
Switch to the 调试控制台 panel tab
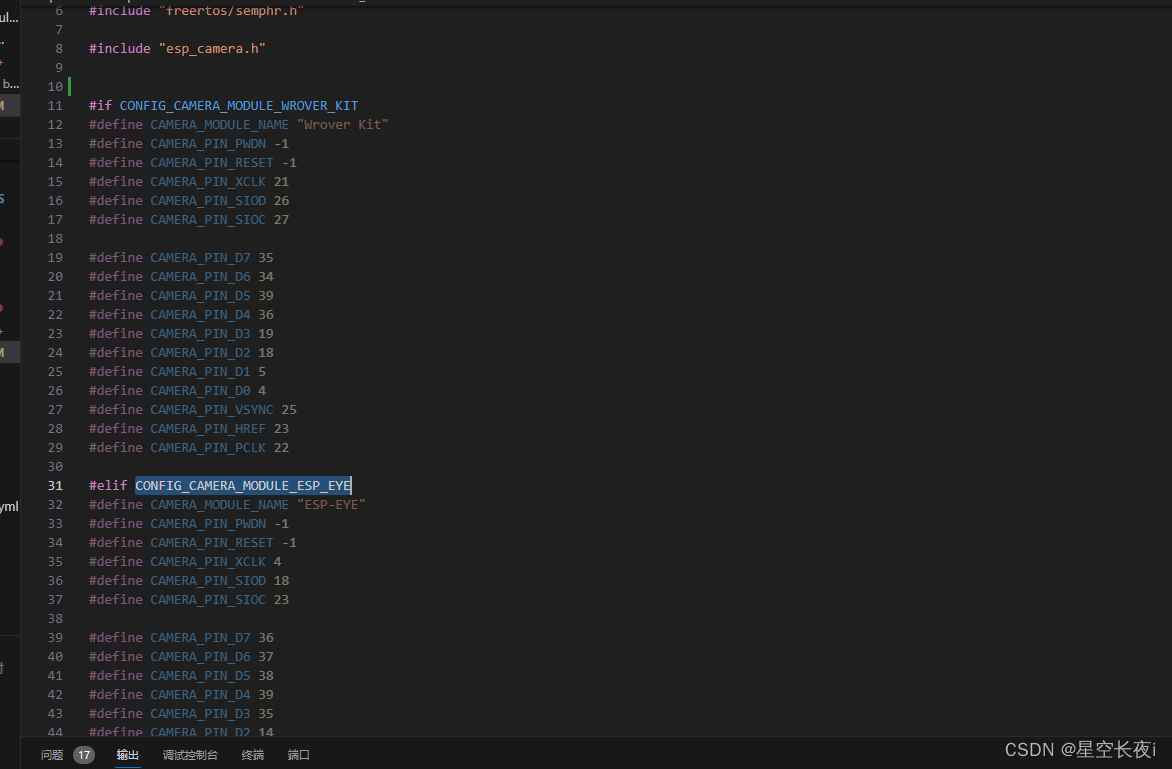(190, 755)
